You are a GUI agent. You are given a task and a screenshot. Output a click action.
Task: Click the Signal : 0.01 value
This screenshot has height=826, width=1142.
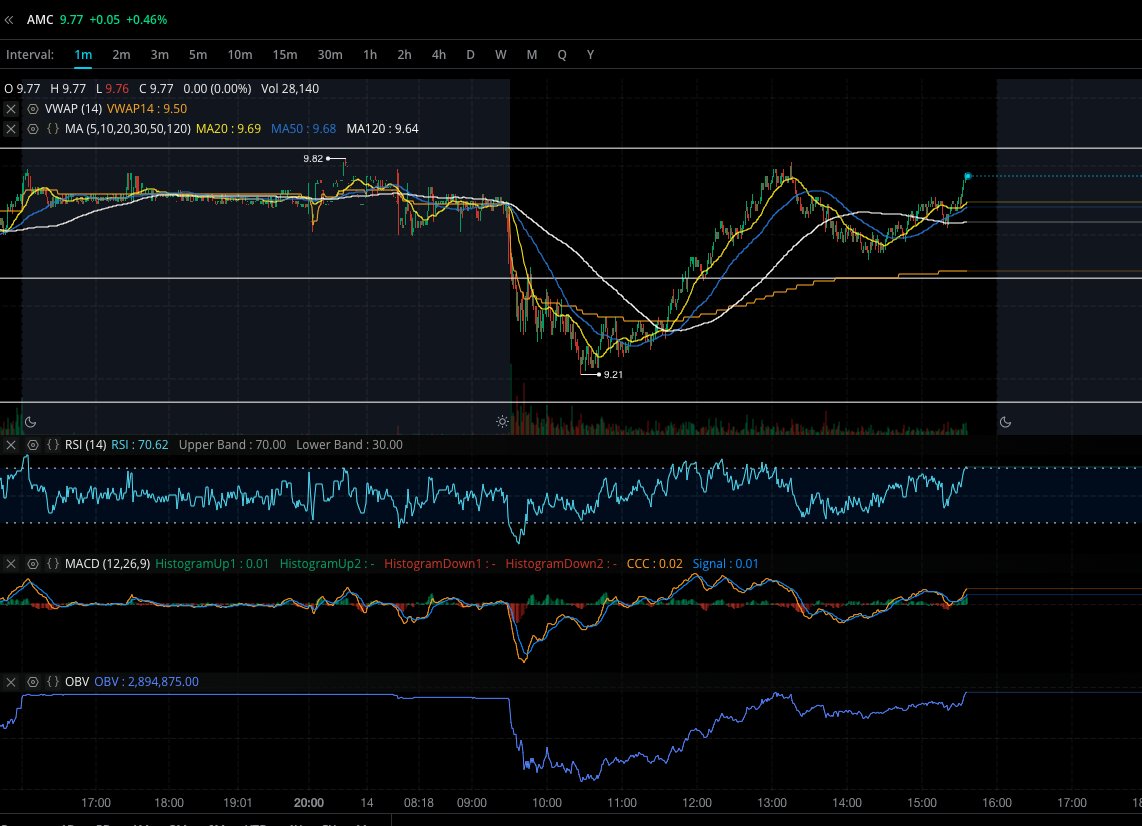coord(725,564)
